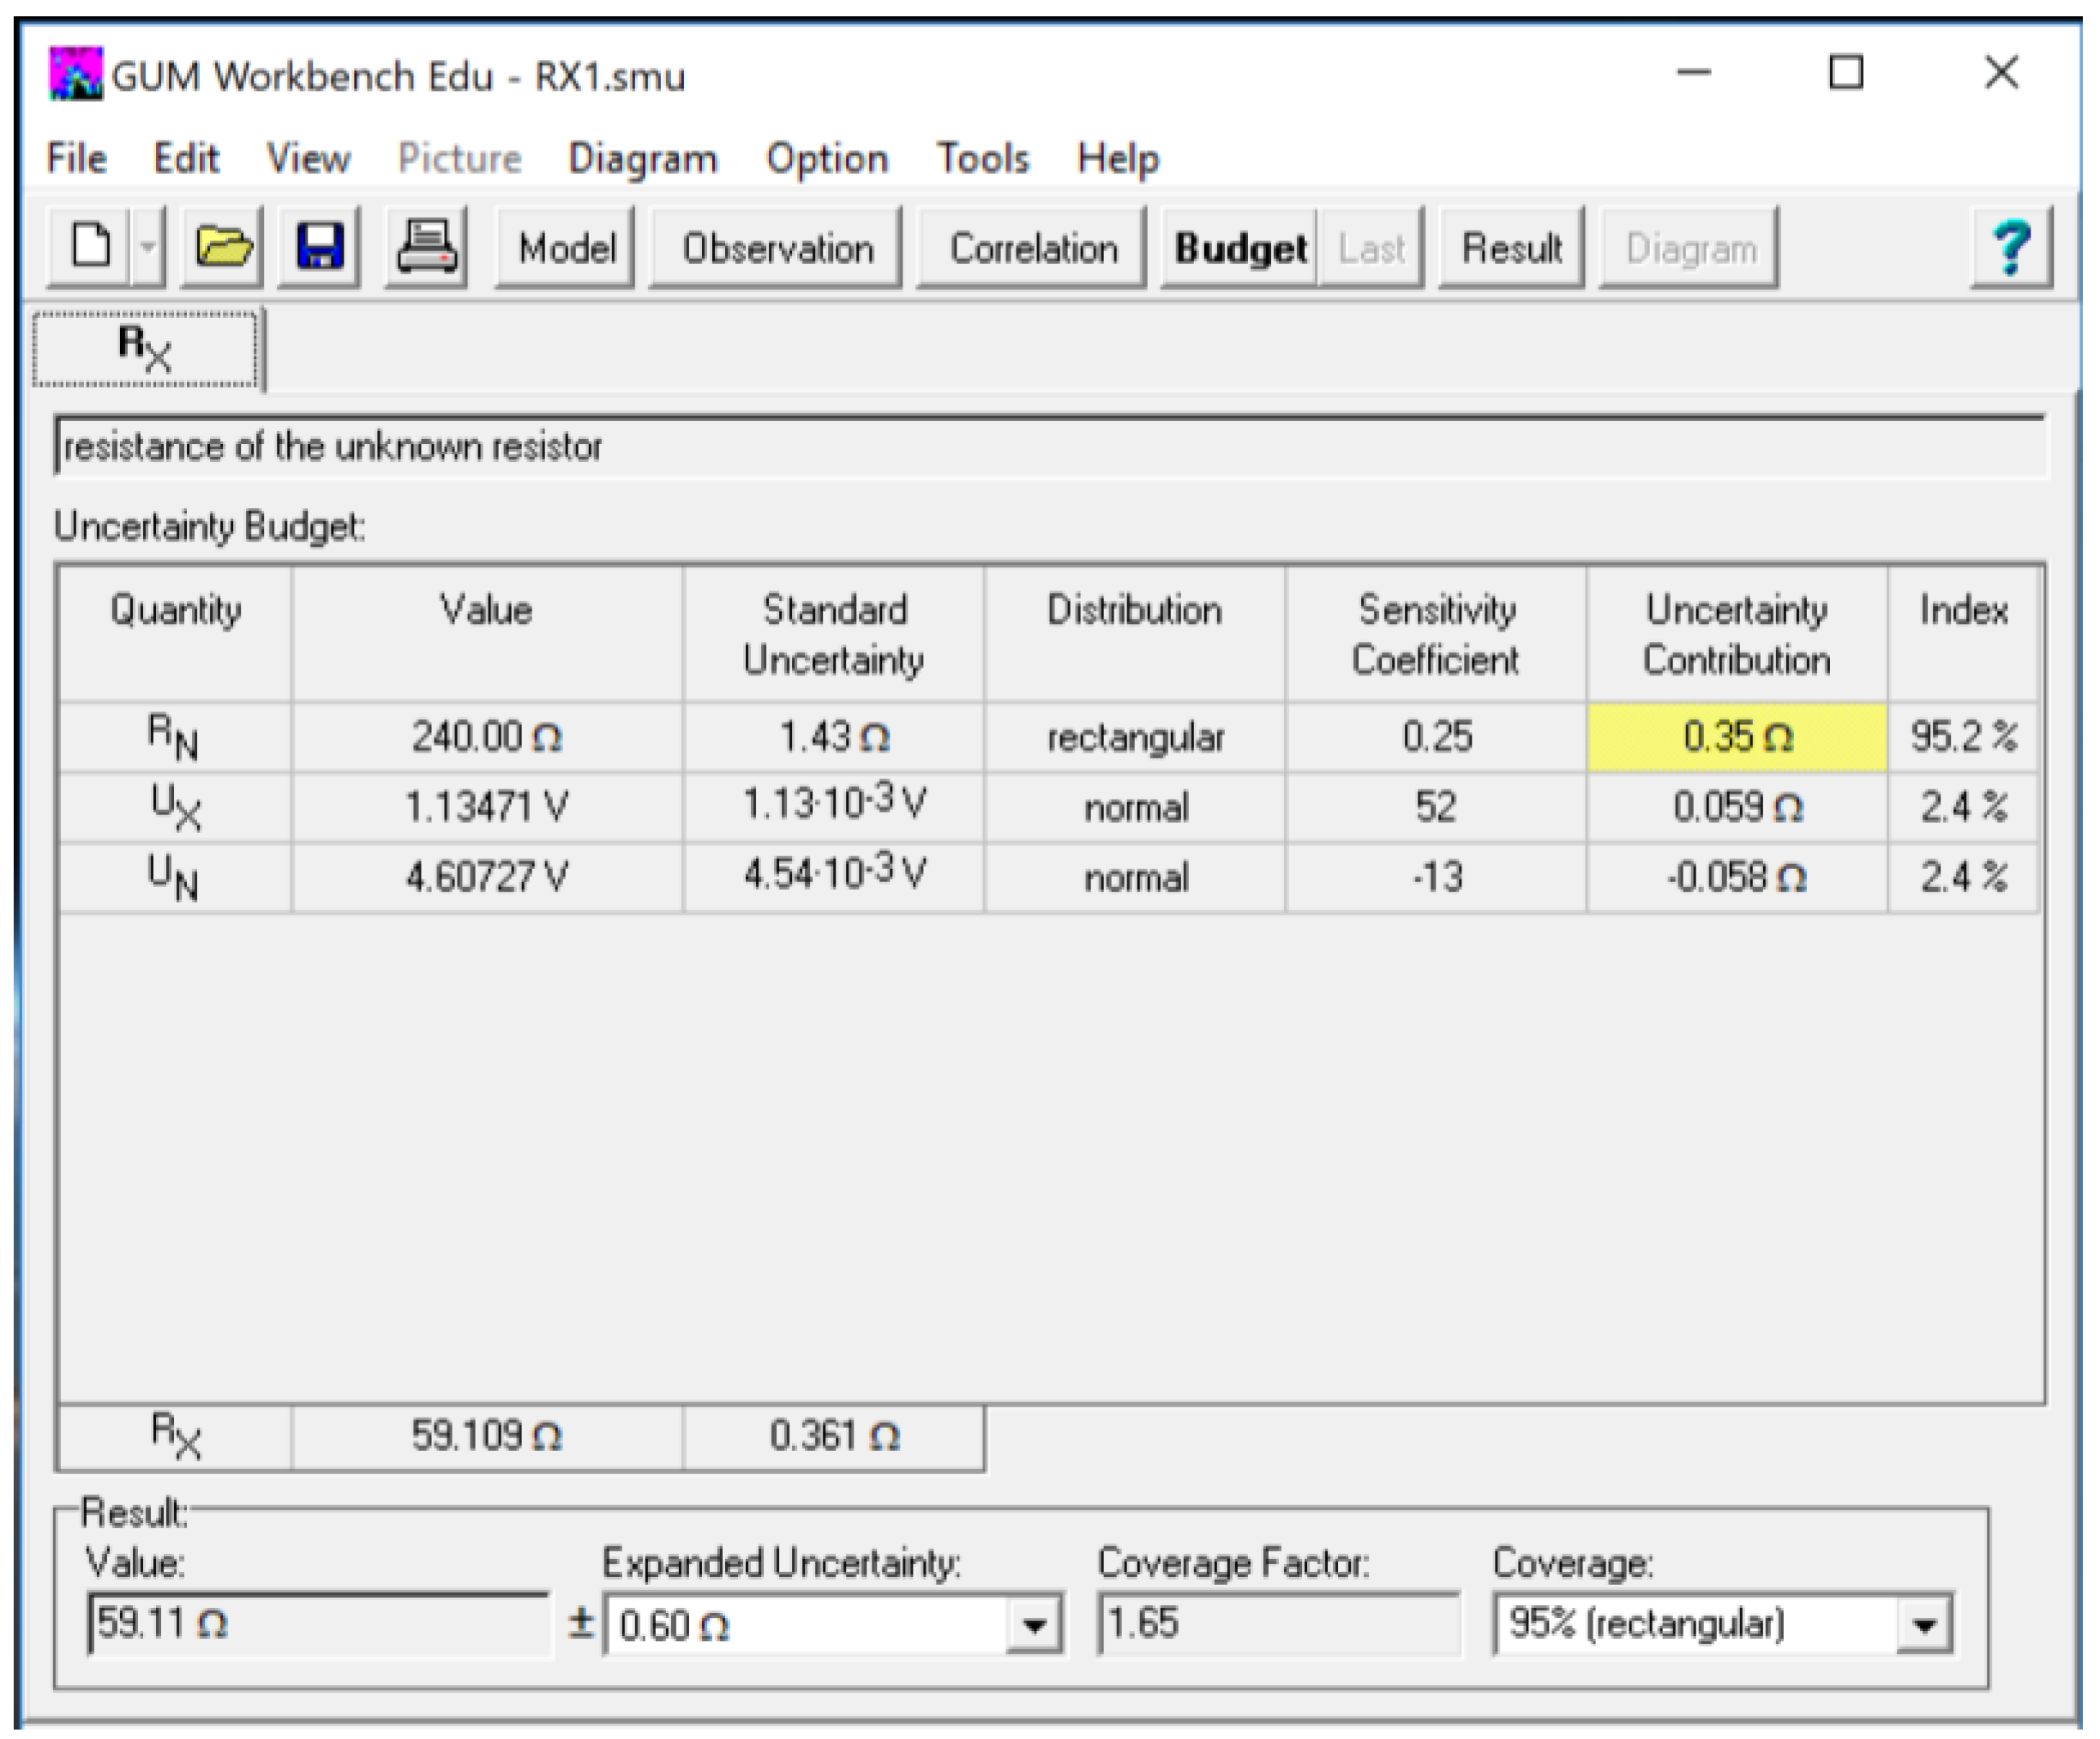Click the blue question mark help icon
Image resolution: width=2100 pixels, height=1739 pixels.
pyautogui.click(x=2011, y=246)
